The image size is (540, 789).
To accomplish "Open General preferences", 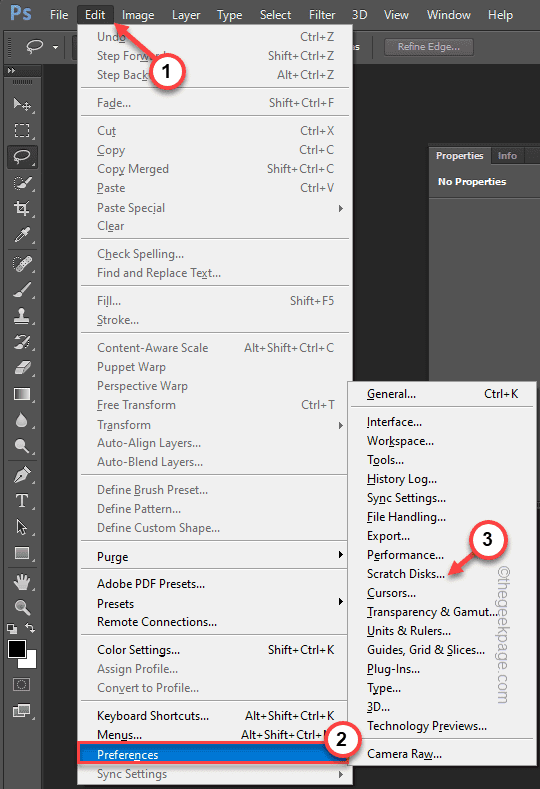I will [441, 394].
